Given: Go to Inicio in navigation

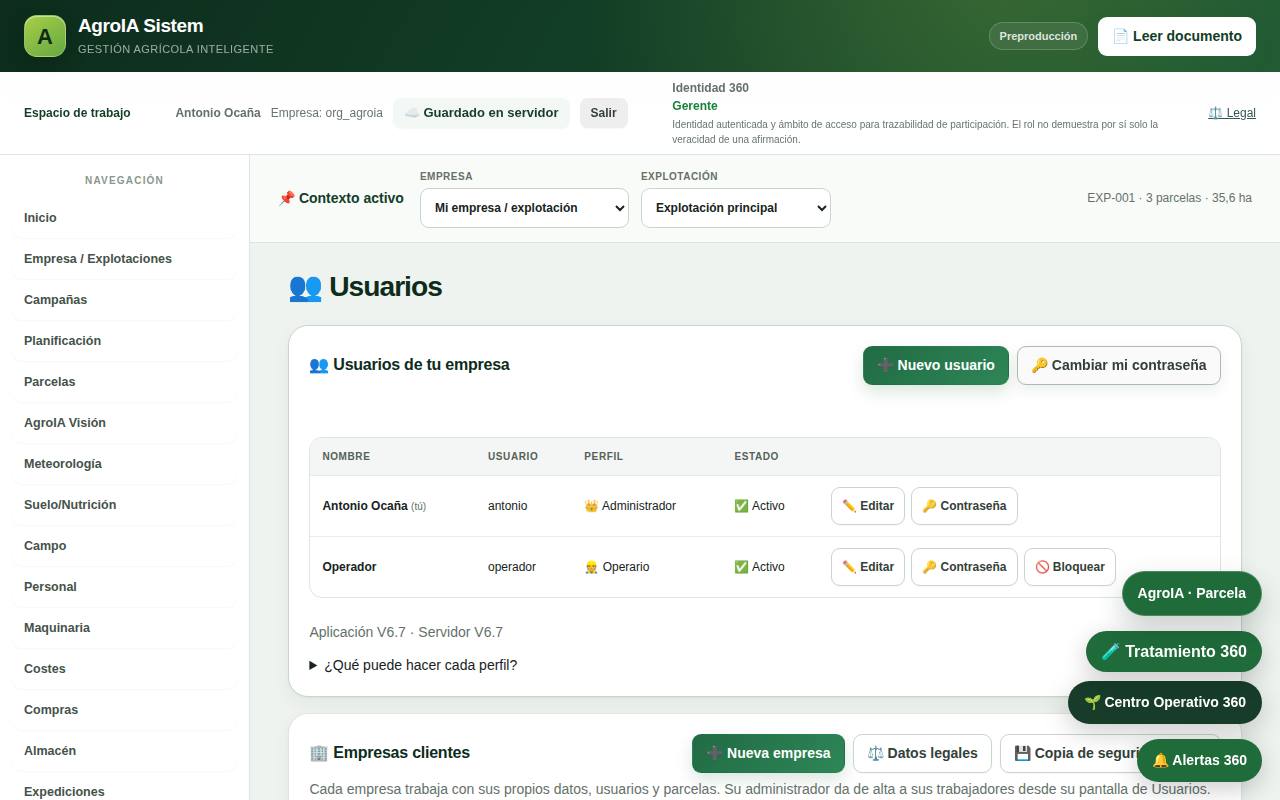Looking at the screenshot, I should (x=124, y=218).
